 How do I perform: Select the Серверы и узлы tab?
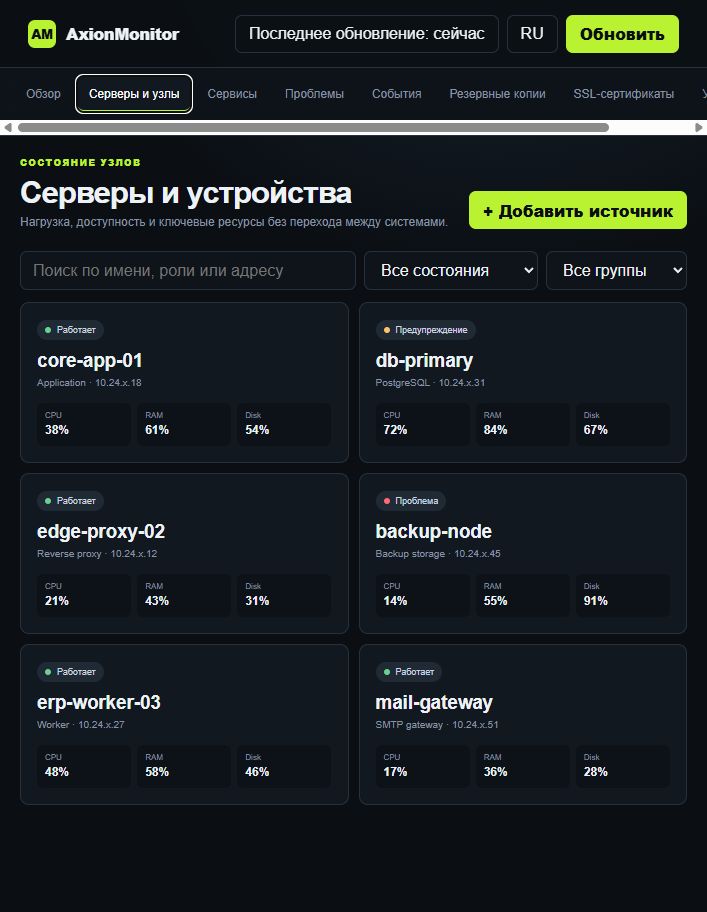[x=134, y=94]
